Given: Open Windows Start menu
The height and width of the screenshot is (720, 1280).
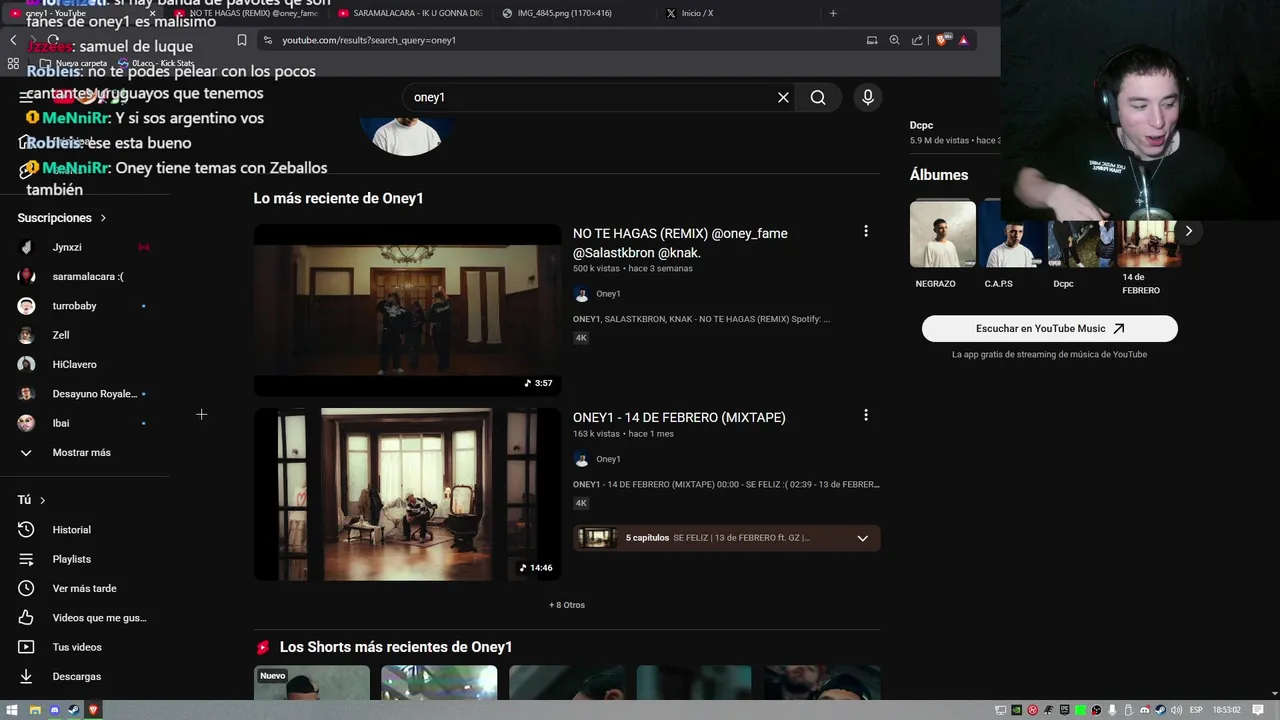Looking at the screenshot, I should [x=12, y=710].
